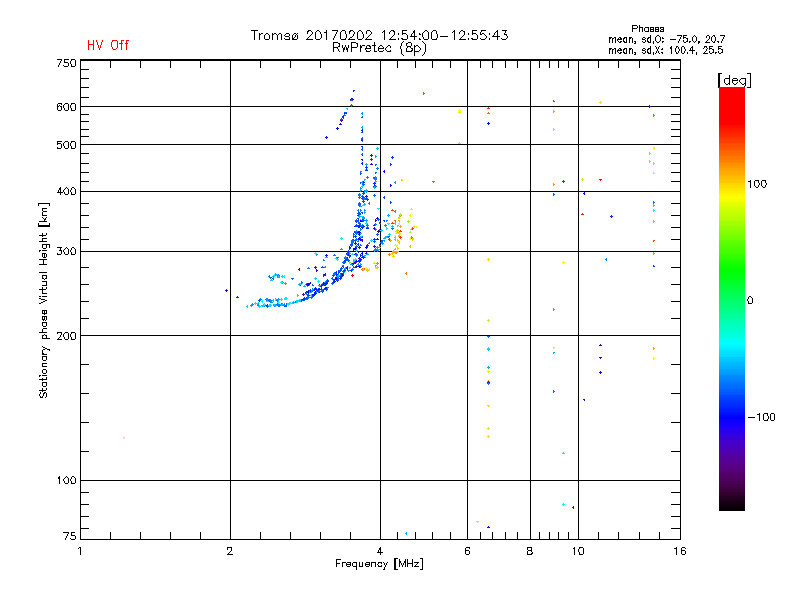
Task: Click the colorbar tick label "0"
Action: point(749,301)
